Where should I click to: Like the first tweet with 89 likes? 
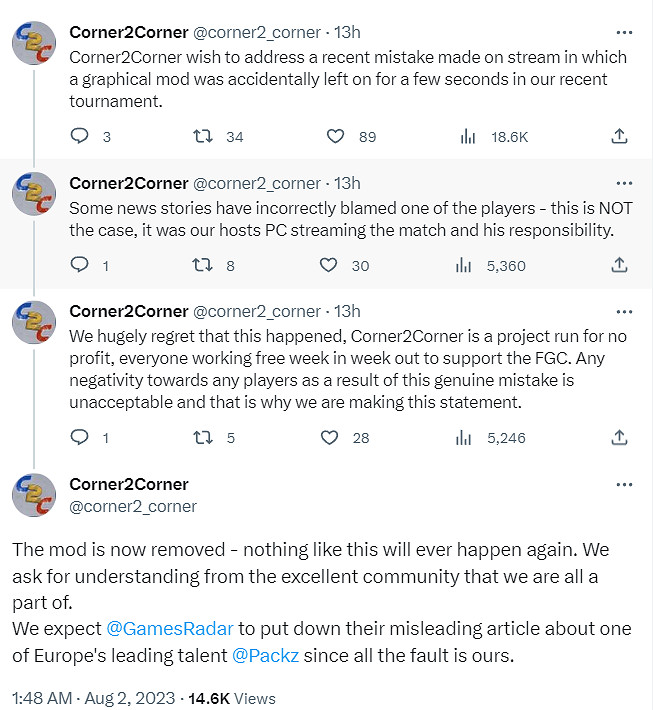coord(337,136)
